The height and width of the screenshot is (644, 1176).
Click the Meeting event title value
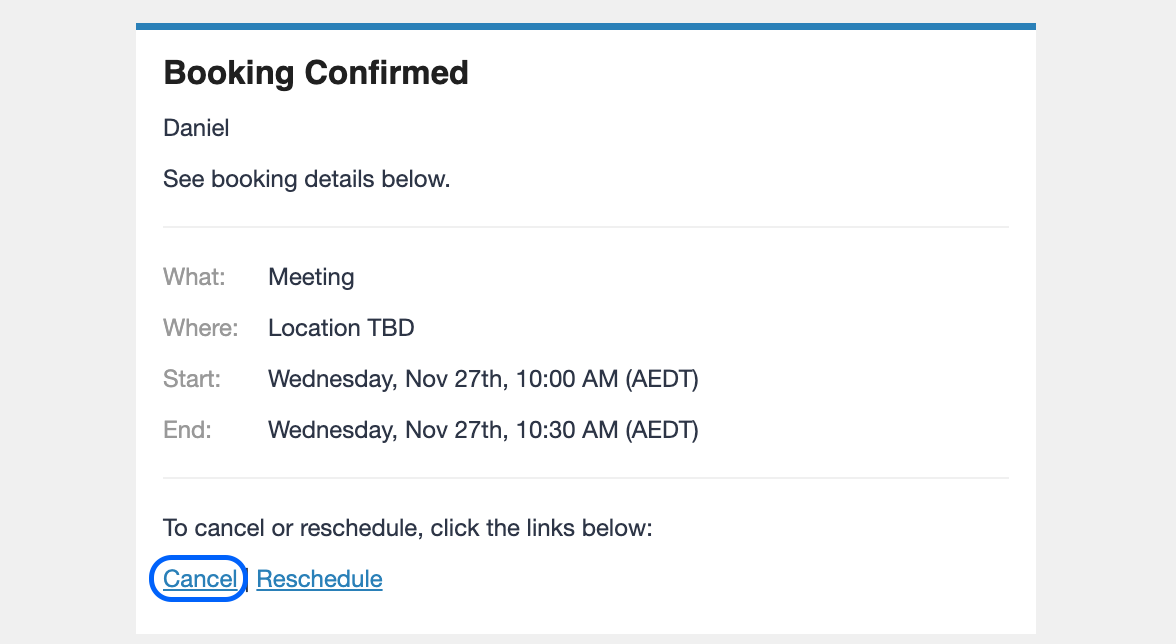(311, 277)
